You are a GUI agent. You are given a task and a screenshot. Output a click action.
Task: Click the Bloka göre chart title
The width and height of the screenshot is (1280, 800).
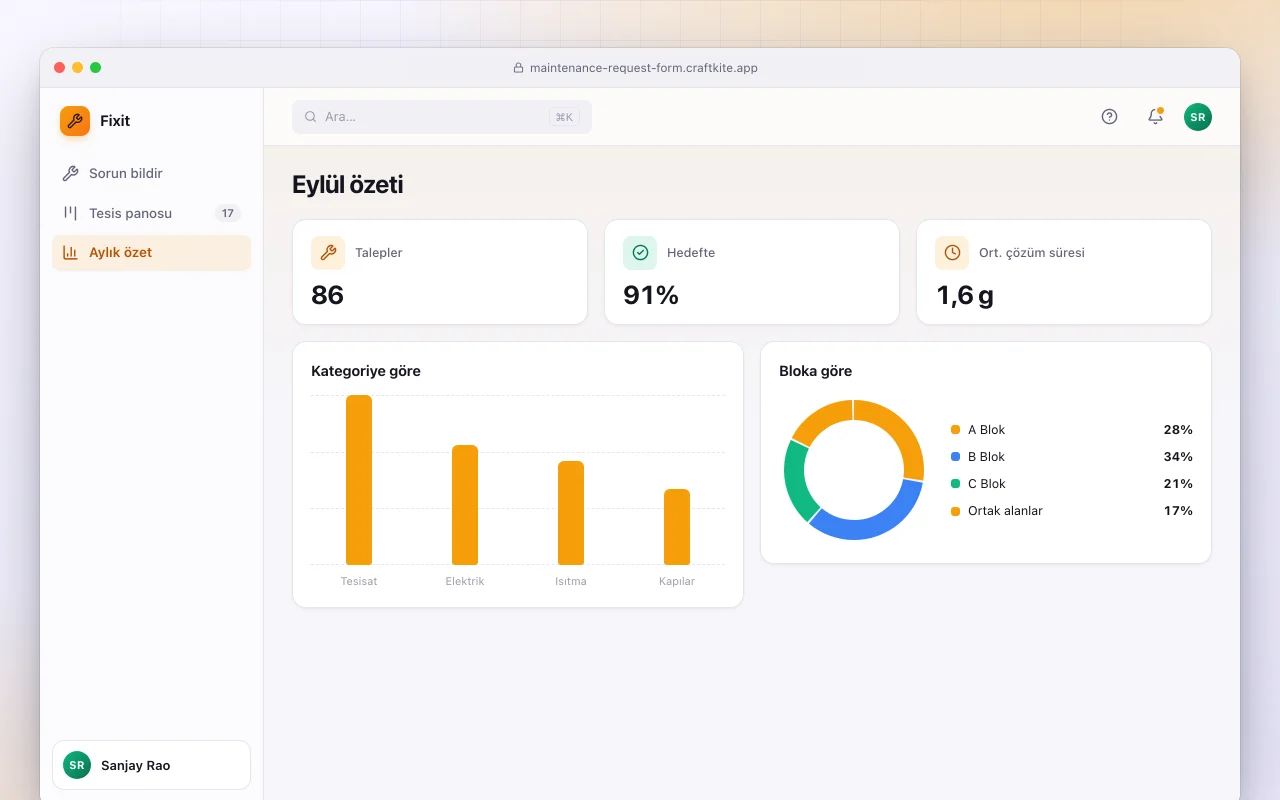point(815,371)
